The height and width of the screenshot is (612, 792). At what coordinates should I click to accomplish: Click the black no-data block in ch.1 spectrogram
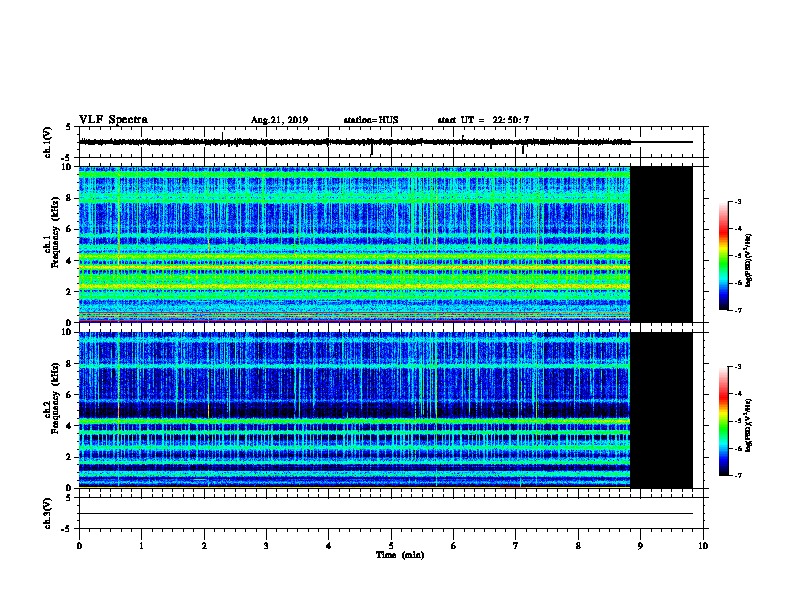point(661,244)
